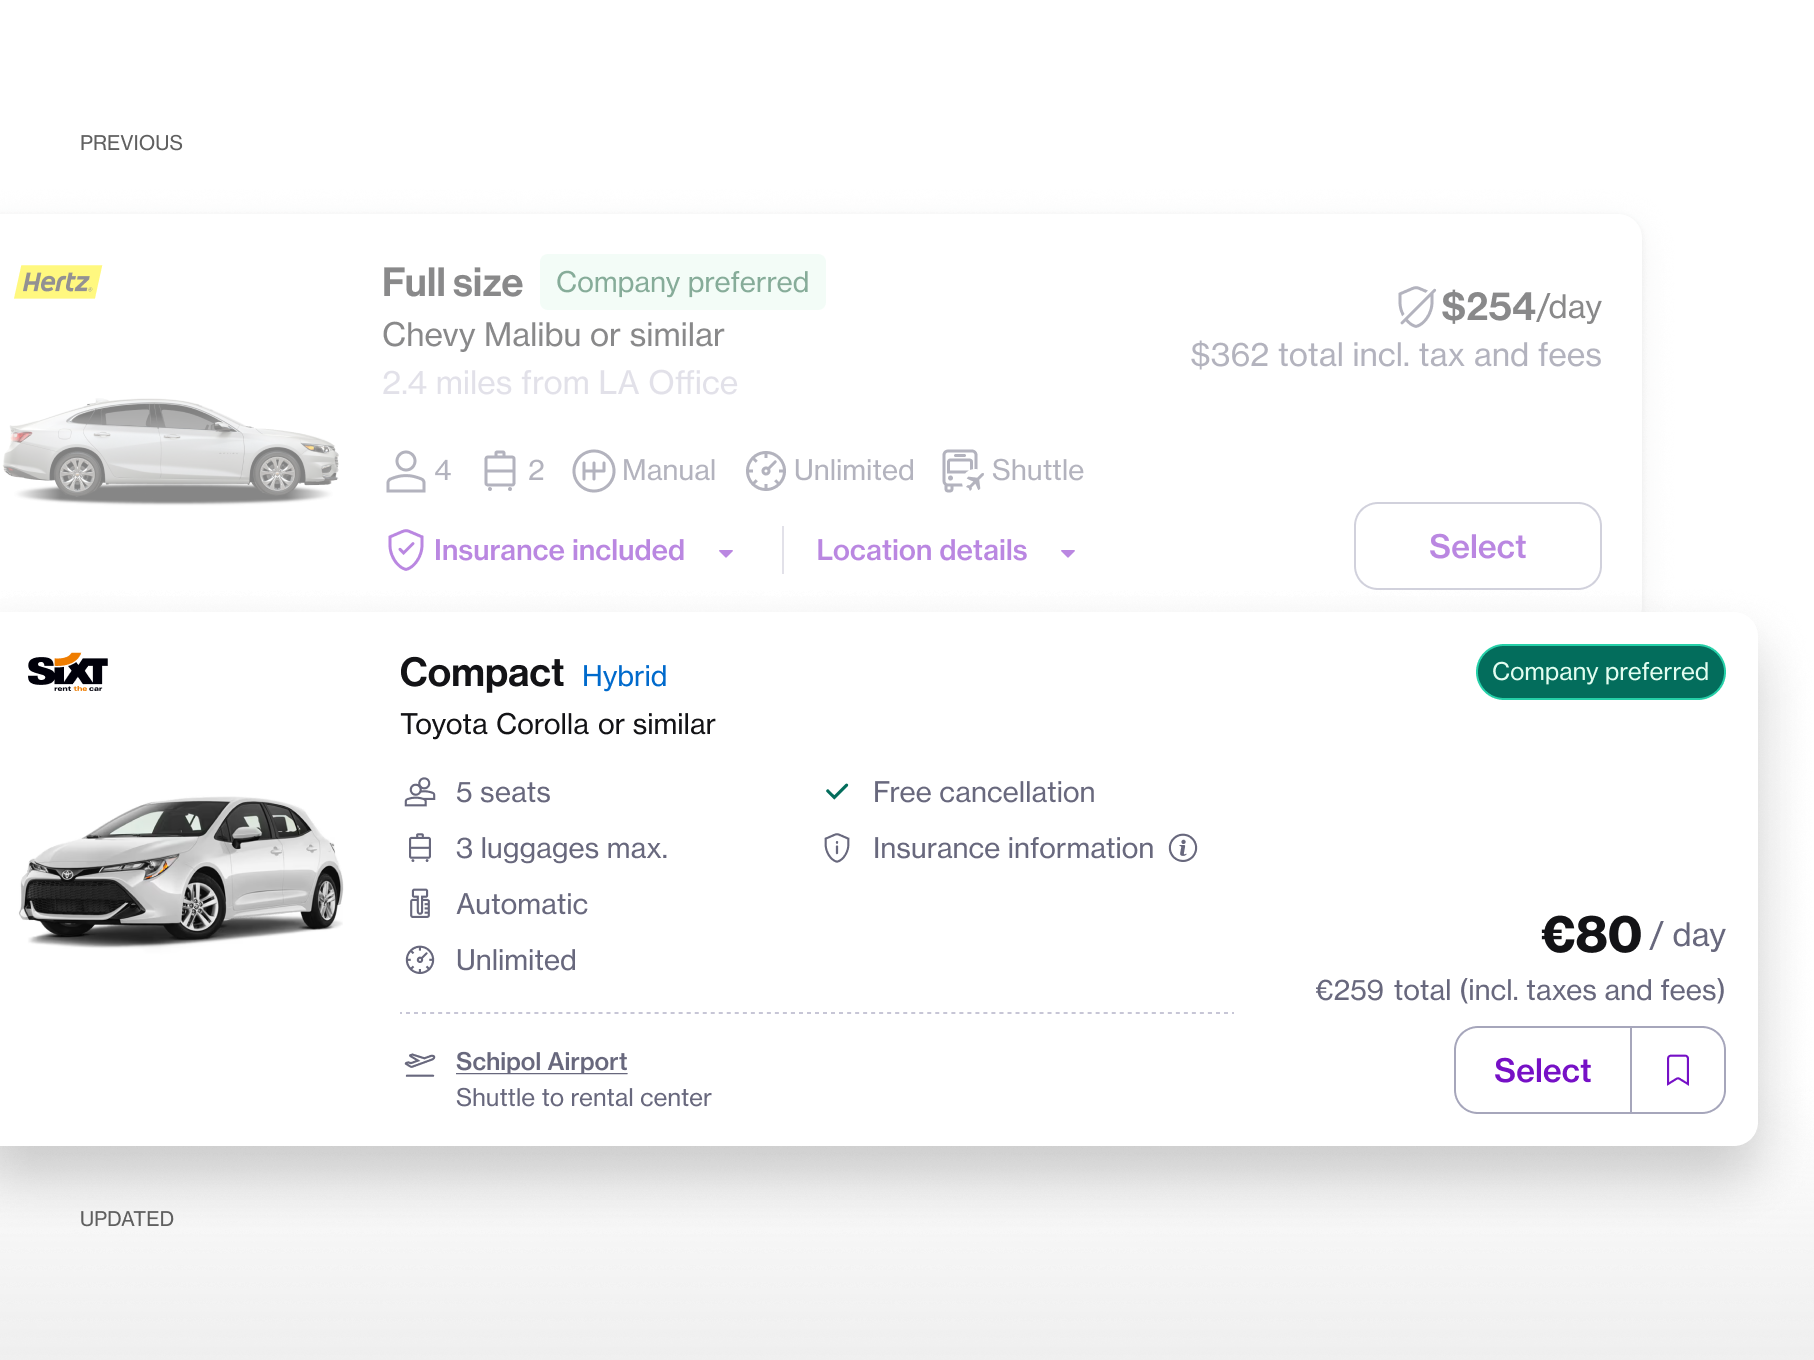
Task: Click the Insurance information info icon
Action: (1183, 848)
